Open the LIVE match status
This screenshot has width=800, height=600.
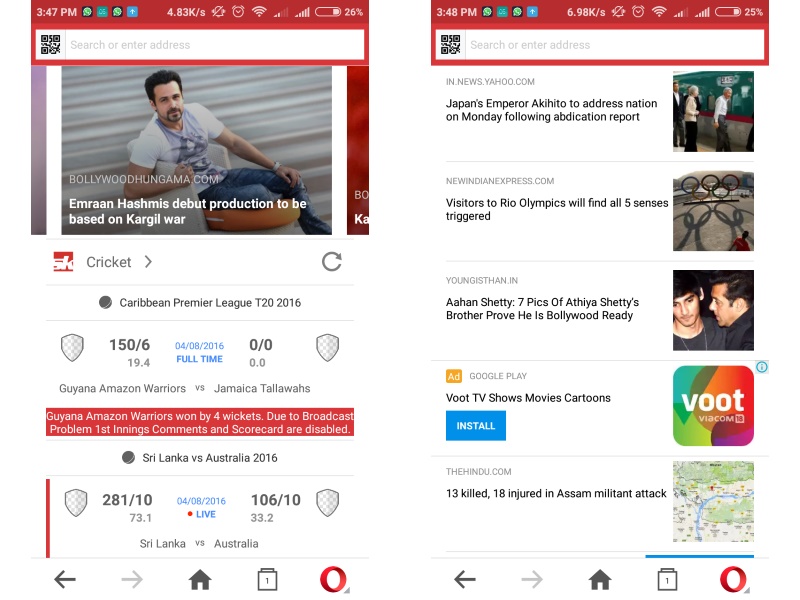pos(202,514)
